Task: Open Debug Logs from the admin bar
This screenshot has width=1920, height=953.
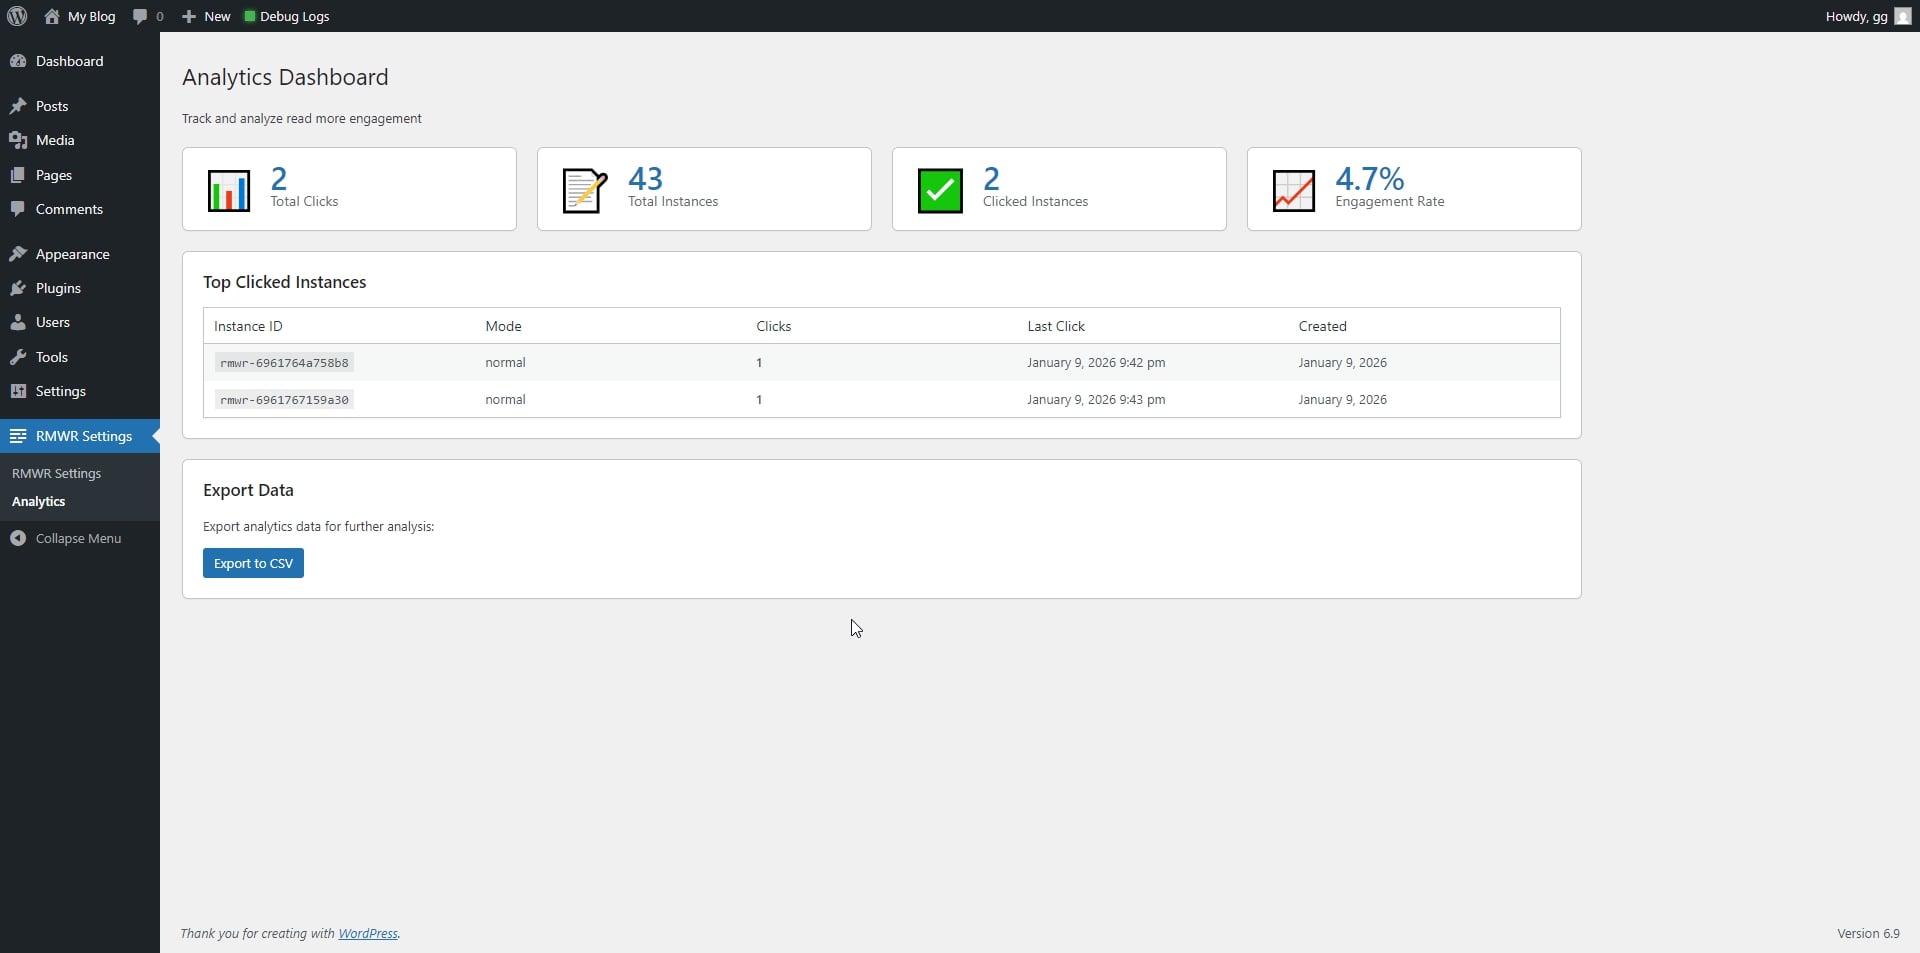Action: click(x=286, y=16)
